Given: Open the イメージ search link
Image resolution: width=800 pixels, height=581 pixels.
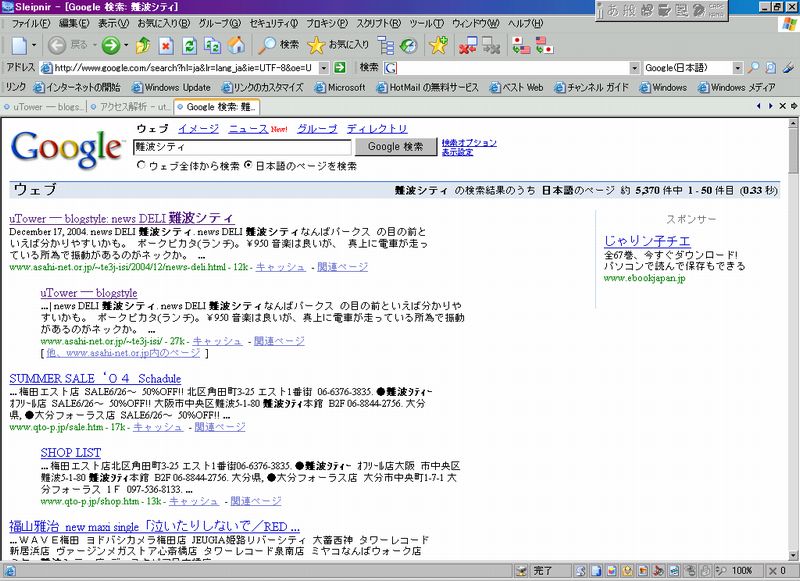Looking at the screenshot, I should (198, 129).
